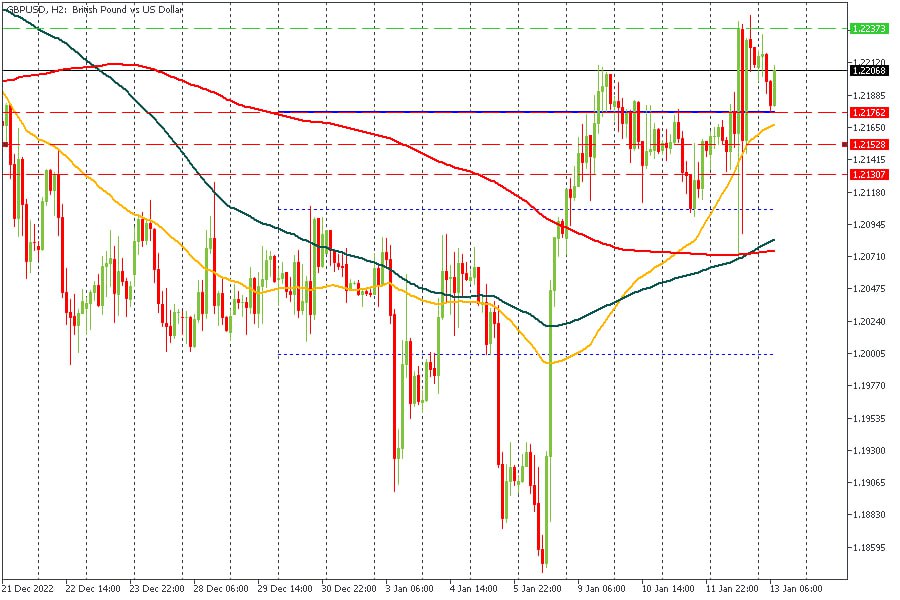Select the dark red square marker beside 1.21528
Viewport: 900px width, 600px height.
(845, 144)
